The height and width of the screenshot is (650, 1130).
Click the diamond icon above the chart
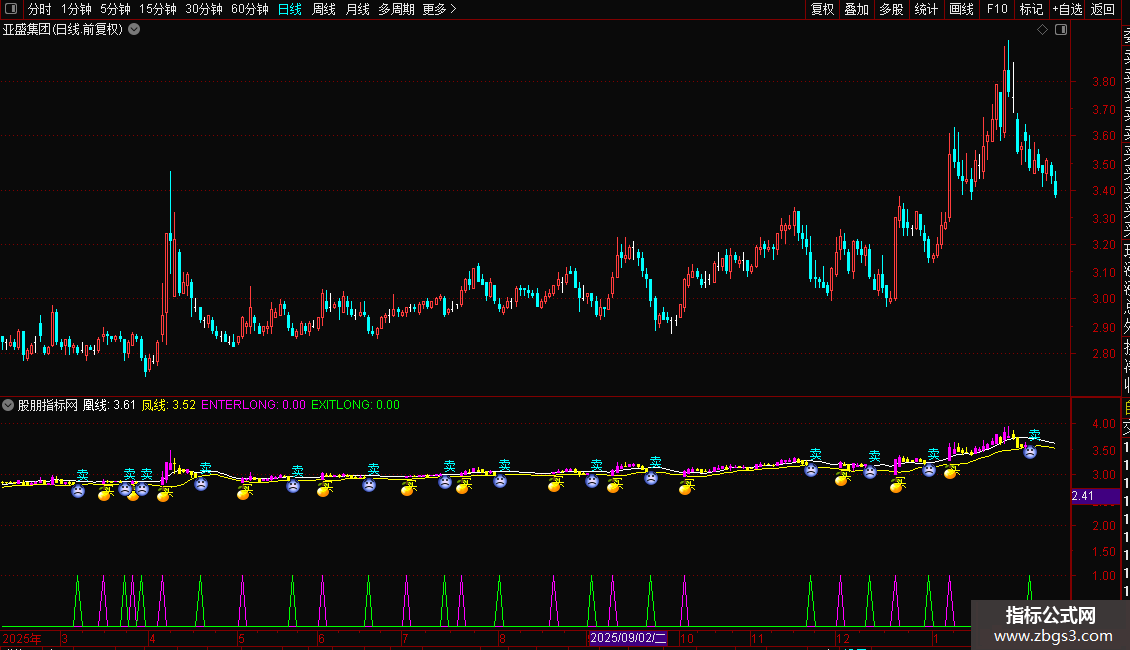pyautogui.click(x=1042, y=30)
